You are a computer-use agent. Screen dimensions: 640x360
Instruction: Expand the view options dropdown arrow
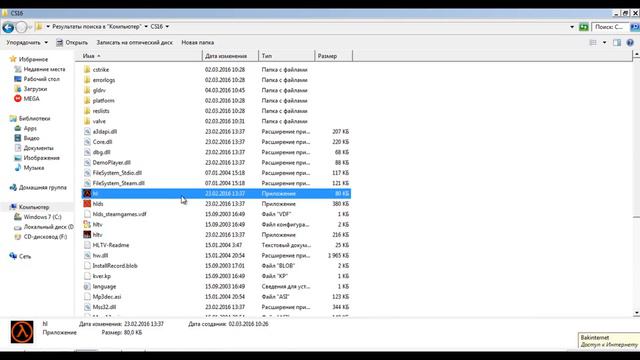point(604,42)
